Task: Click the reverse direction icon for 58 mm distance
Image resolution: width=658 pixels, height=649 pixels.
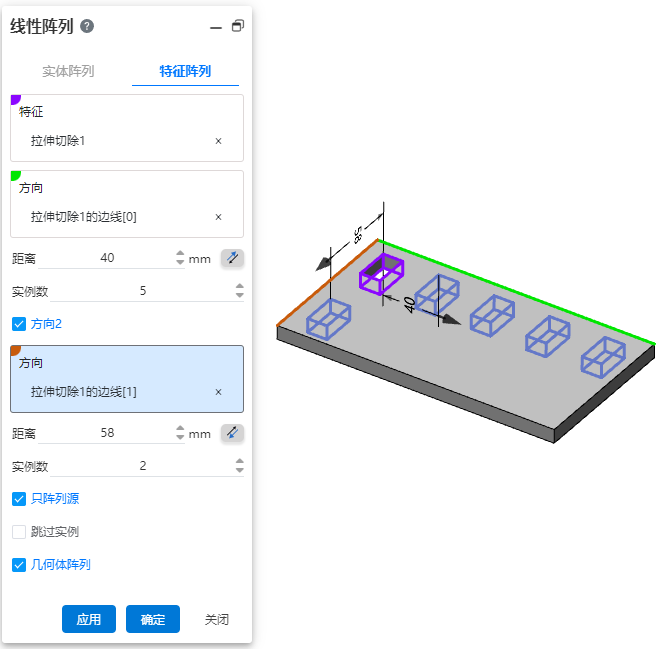Action: (232, 433)
